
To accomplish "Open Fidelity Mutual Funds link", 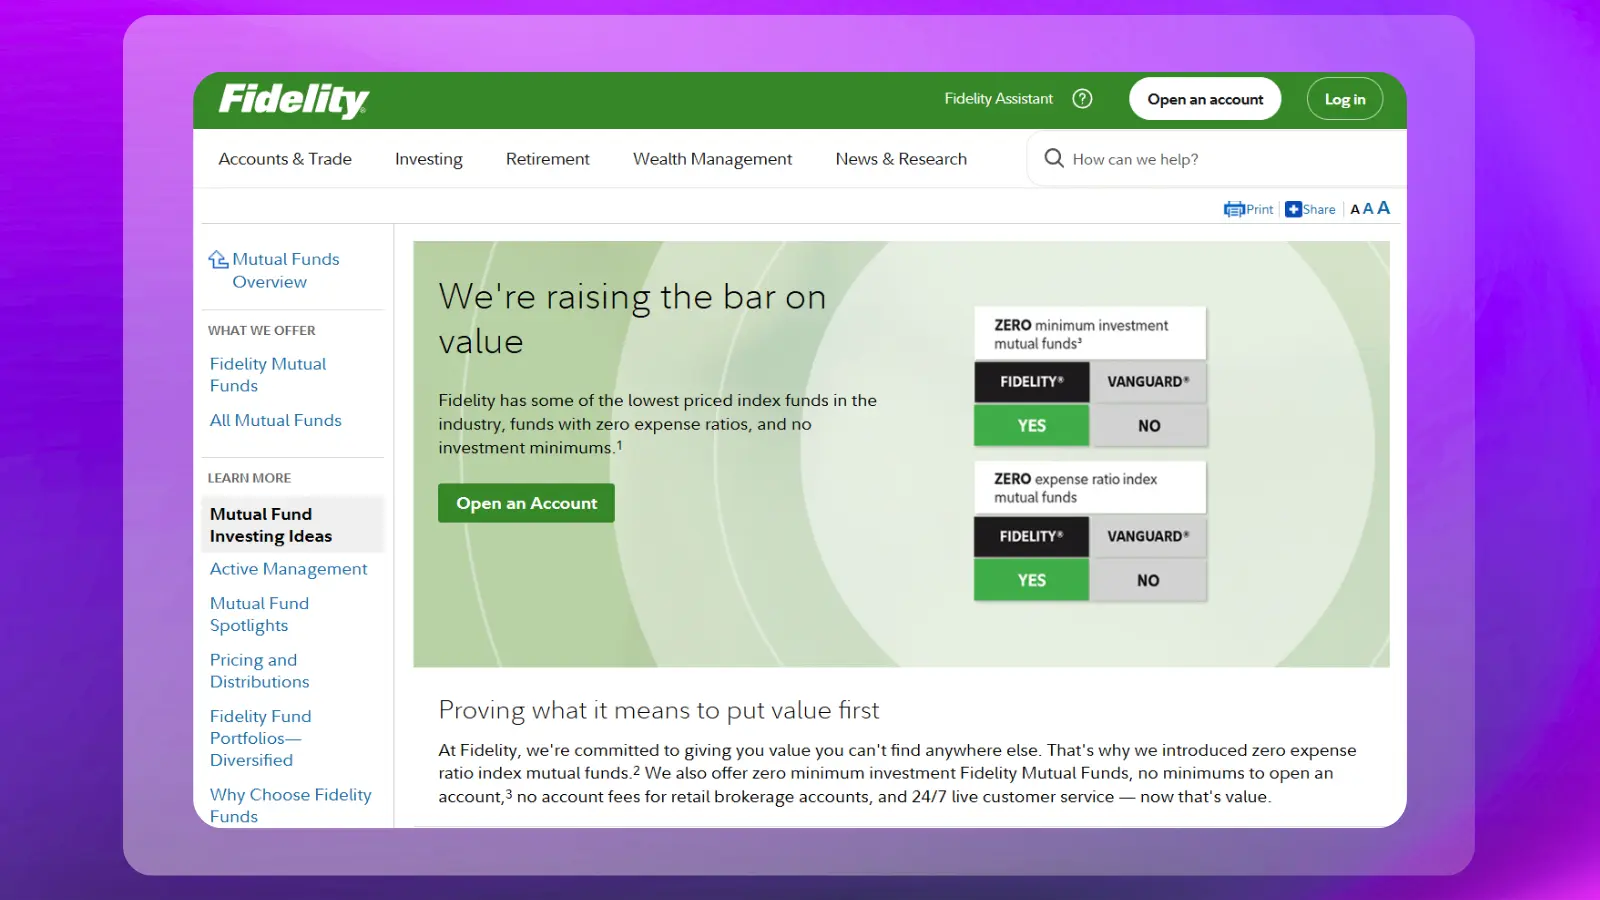I will (x=268, y=375).
